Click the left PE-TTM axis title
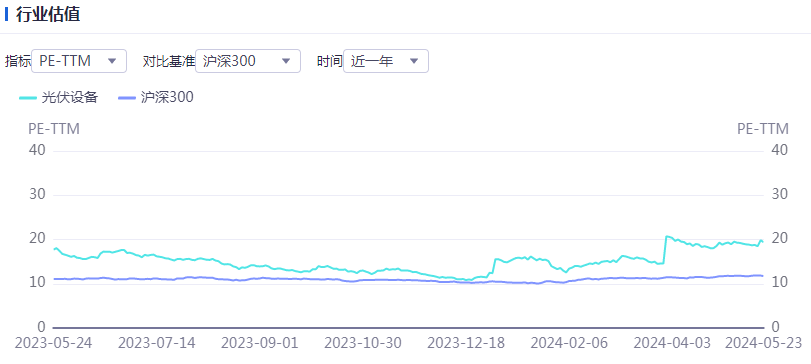The image size is (811, 364). click(54, 129)
